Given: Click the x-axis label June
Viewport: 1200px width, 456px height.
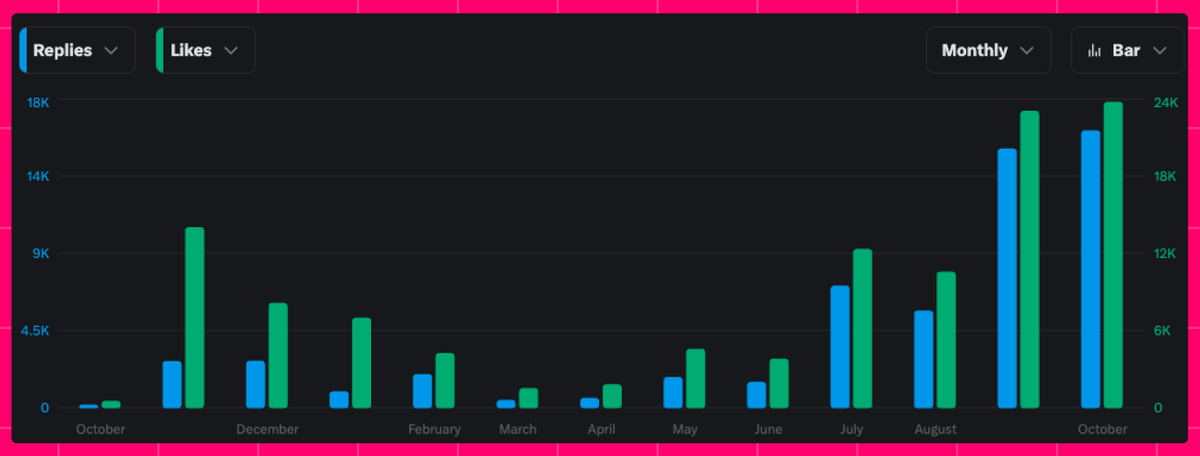Looking at the screenshot, I should 768,429.
